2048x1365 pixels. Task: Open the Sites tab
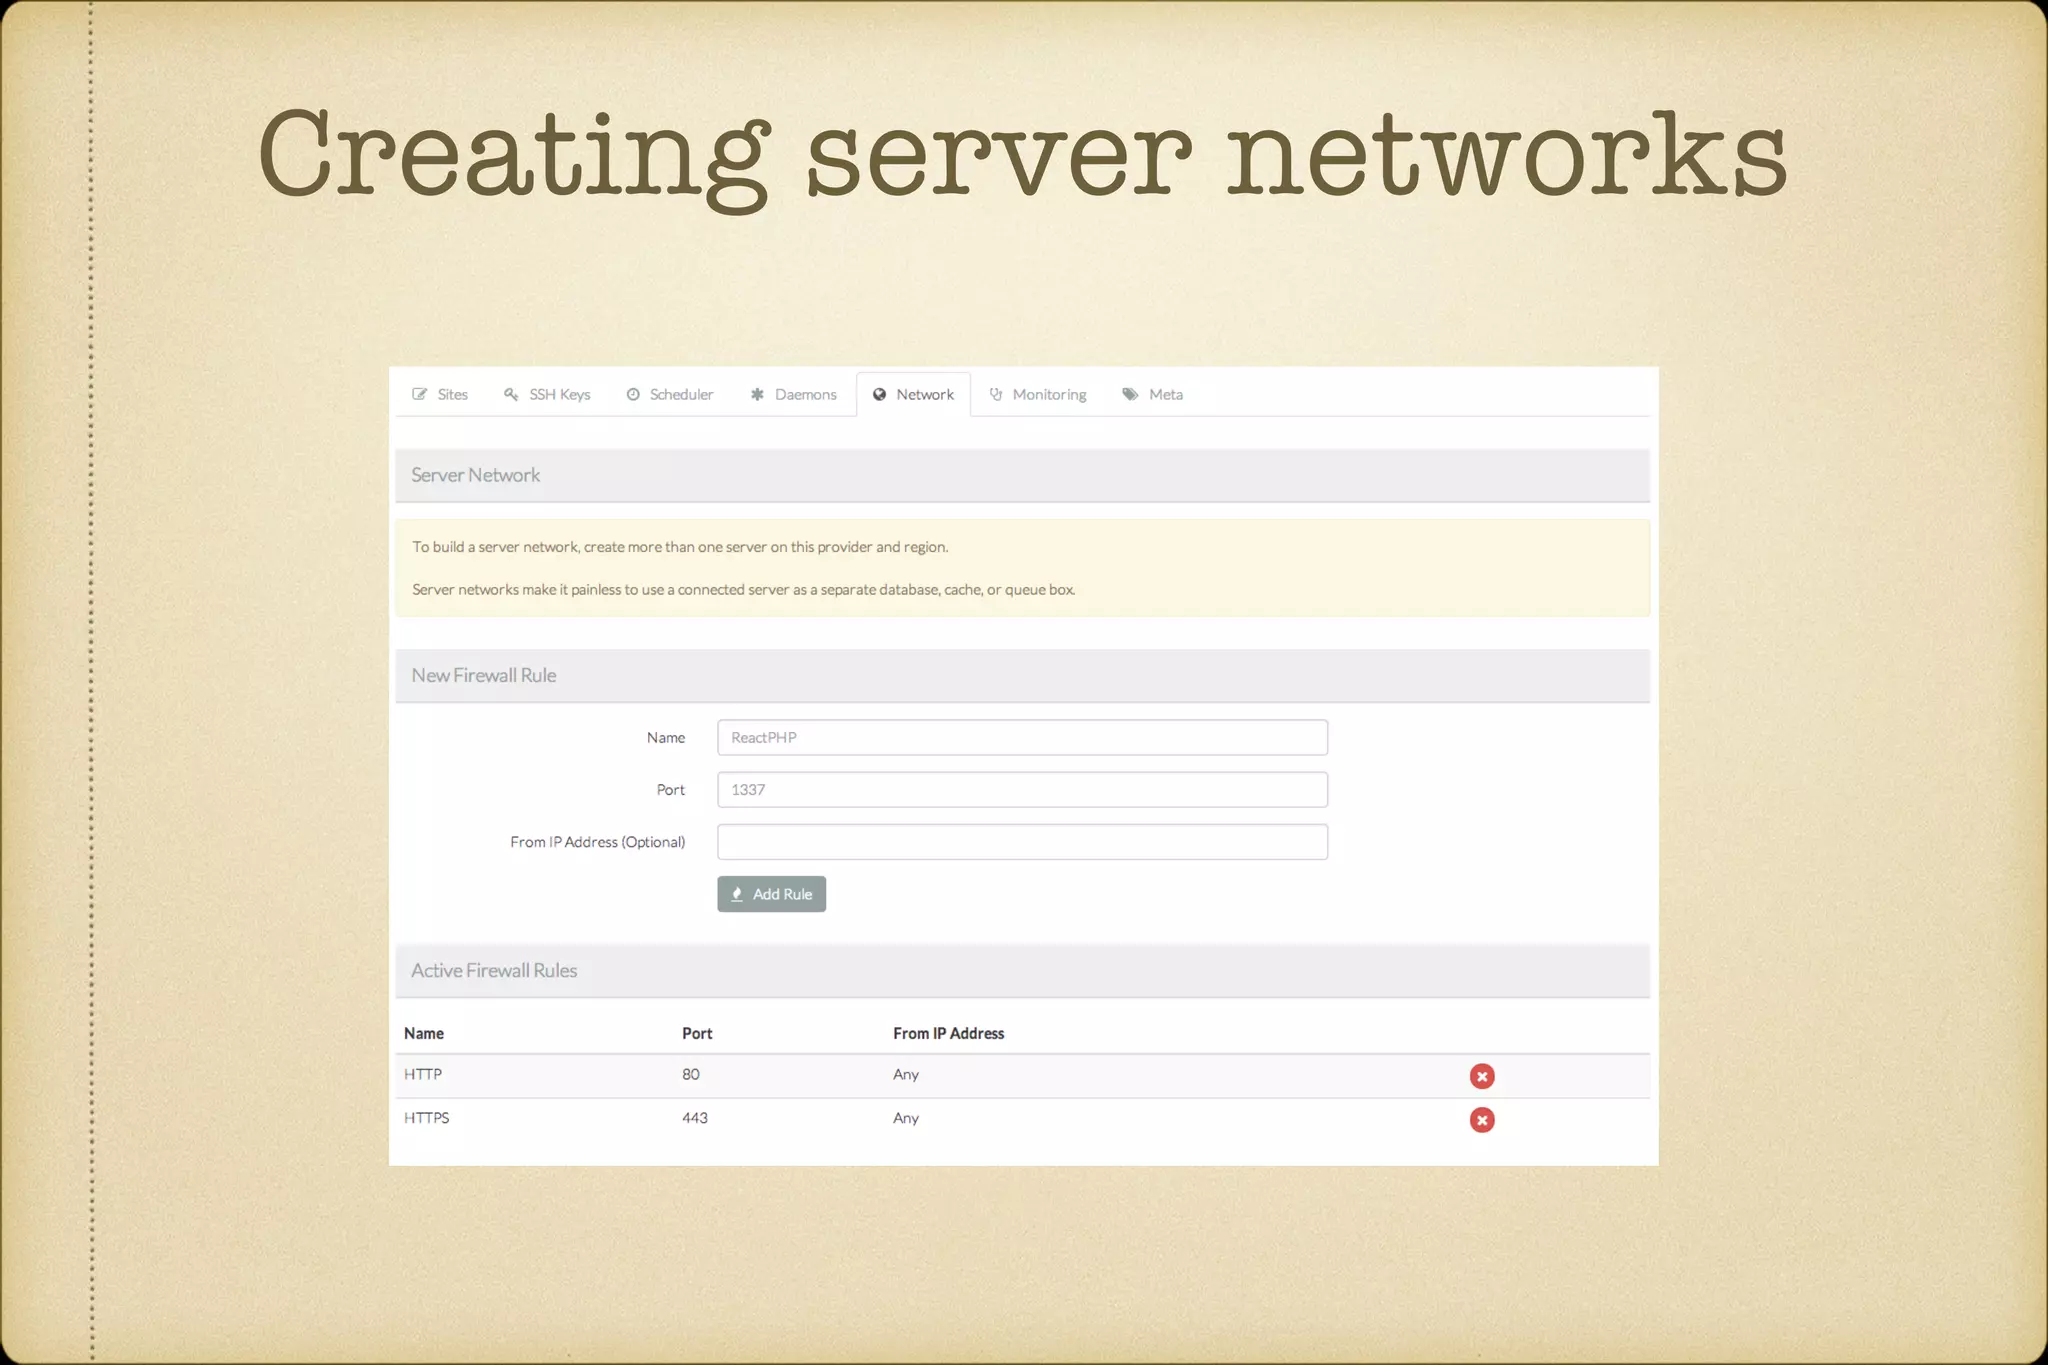point(440,394)
